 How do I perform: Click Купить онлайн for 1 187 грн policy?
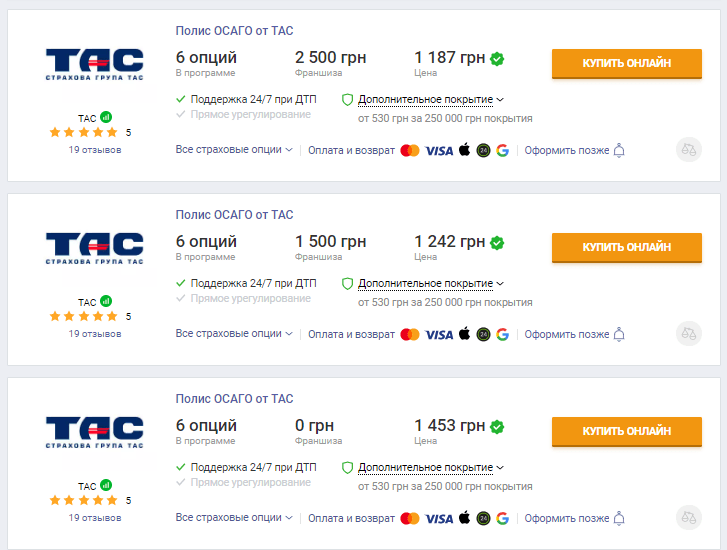(626, 64)
